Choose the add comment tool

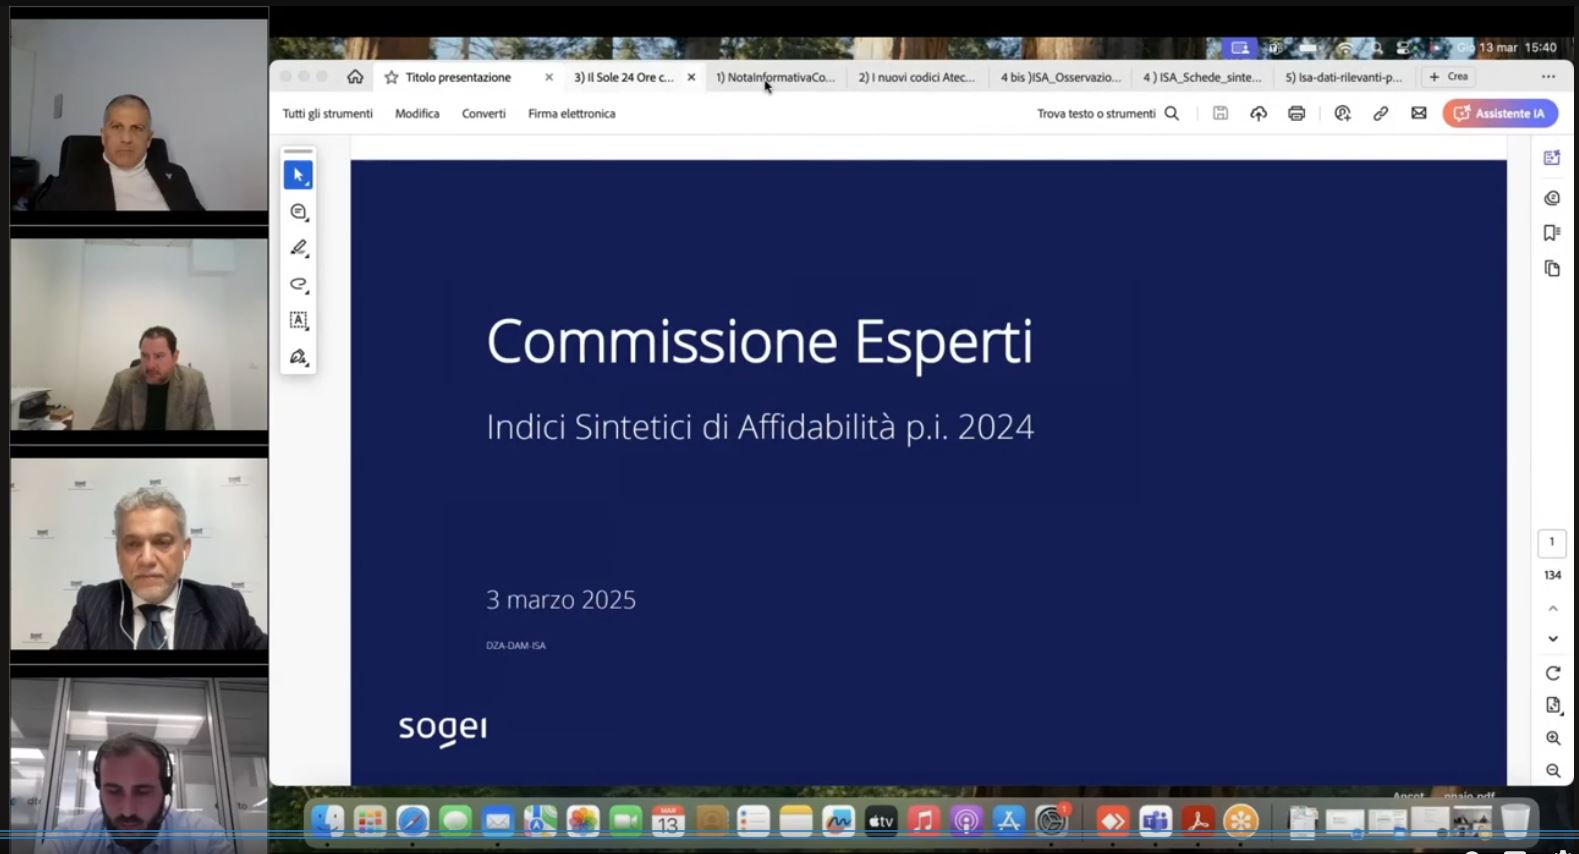pos(298,212)
